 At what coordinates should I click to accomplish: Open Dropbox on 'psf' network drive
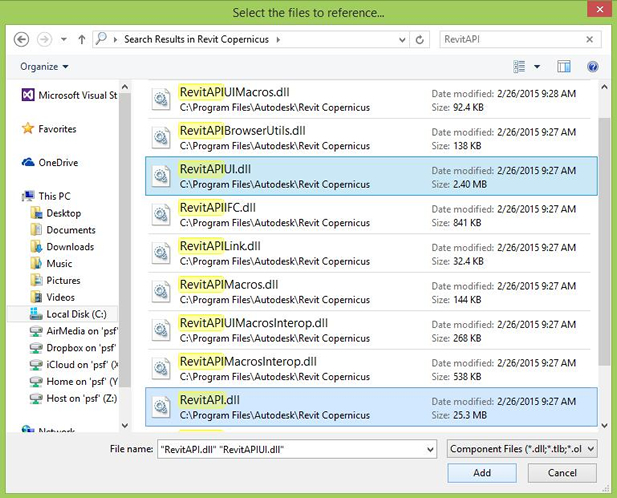coord(73,348)
